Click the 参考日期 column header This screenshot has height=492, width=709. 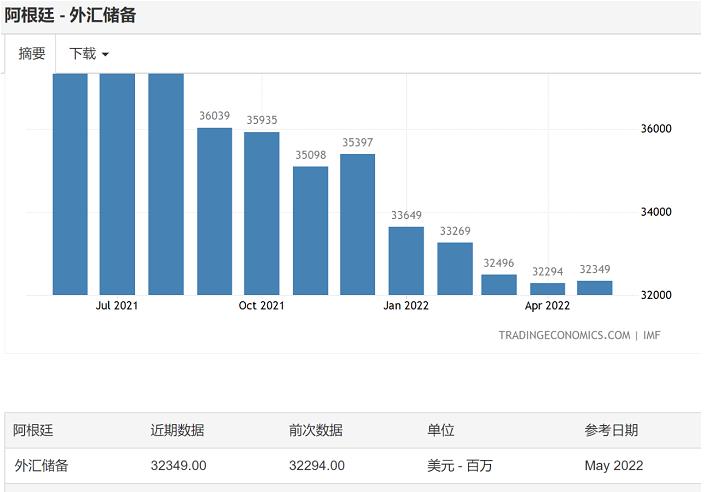coord(611,430)
